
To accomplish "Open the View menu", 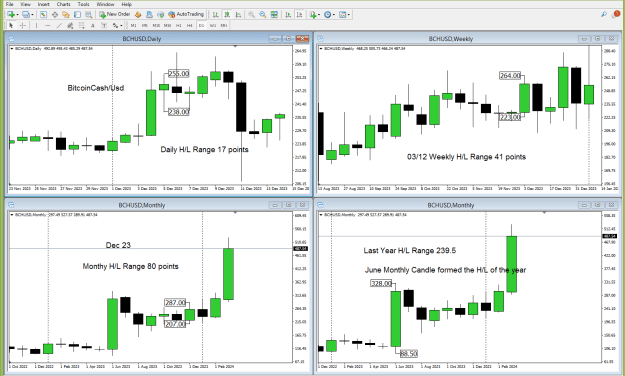I will (25, 4).
